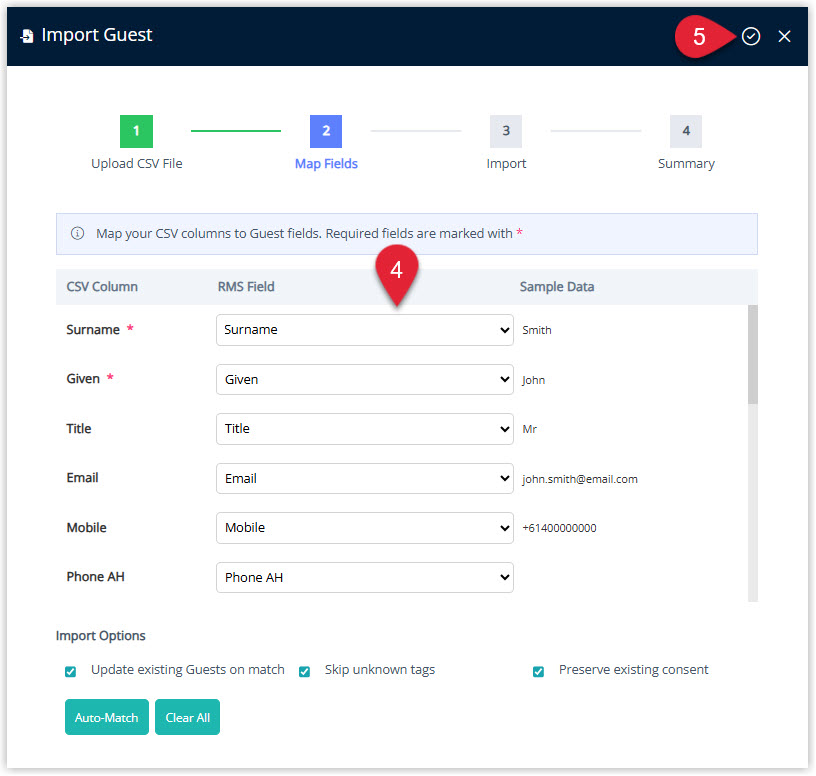Click the Clear All button
This screenshot has width=816, height=776.
(187, 717)
